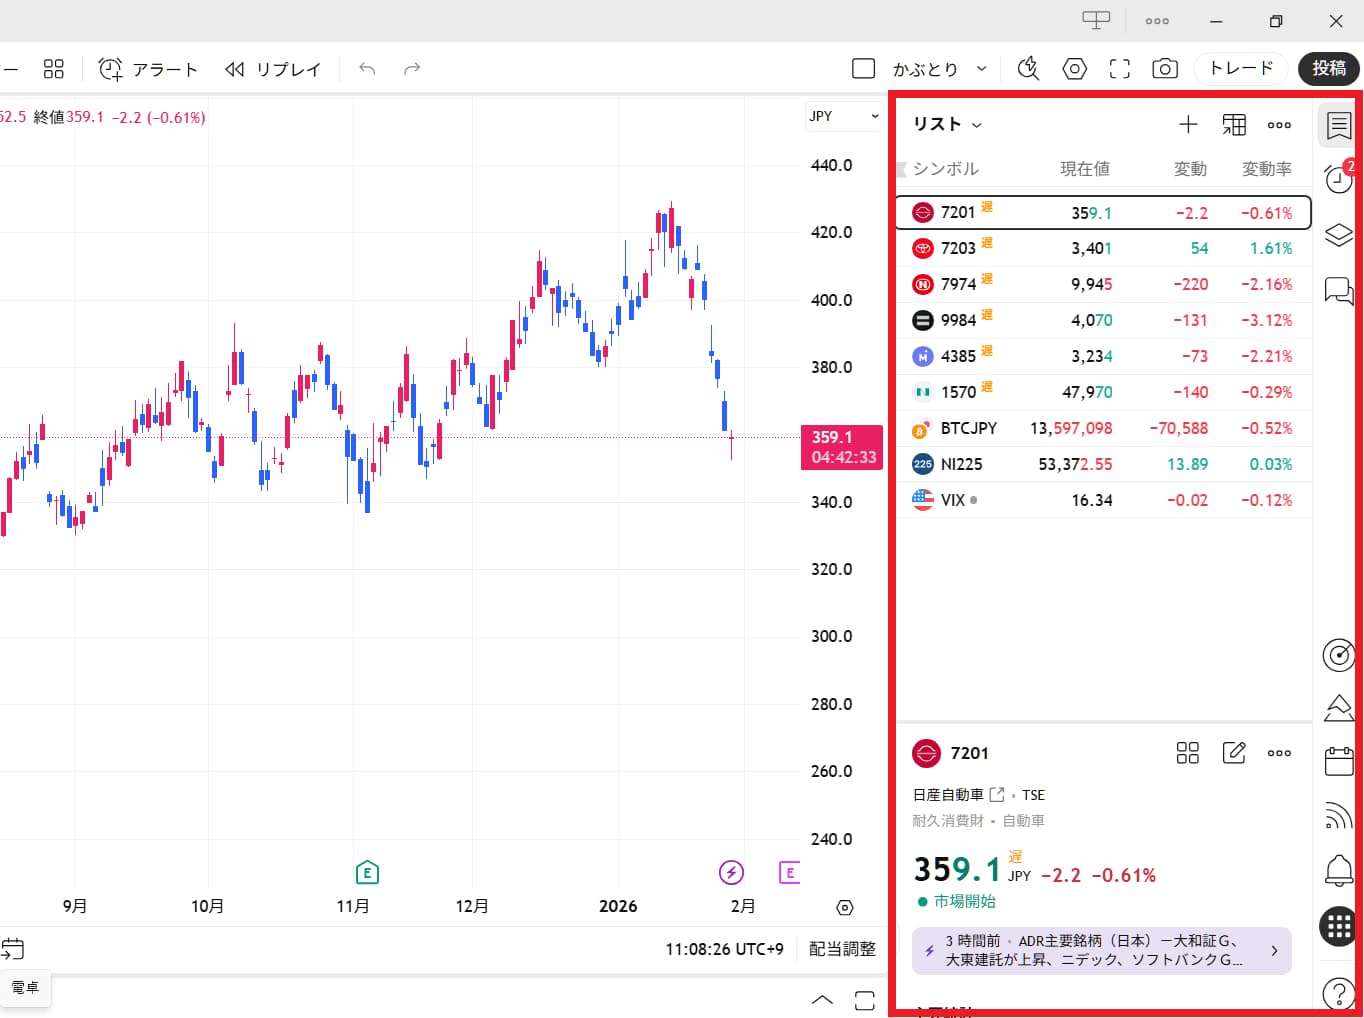This screenshot has width=1364, height=1018.
Task: Start bar replay mode
Action: pos(273,69)
